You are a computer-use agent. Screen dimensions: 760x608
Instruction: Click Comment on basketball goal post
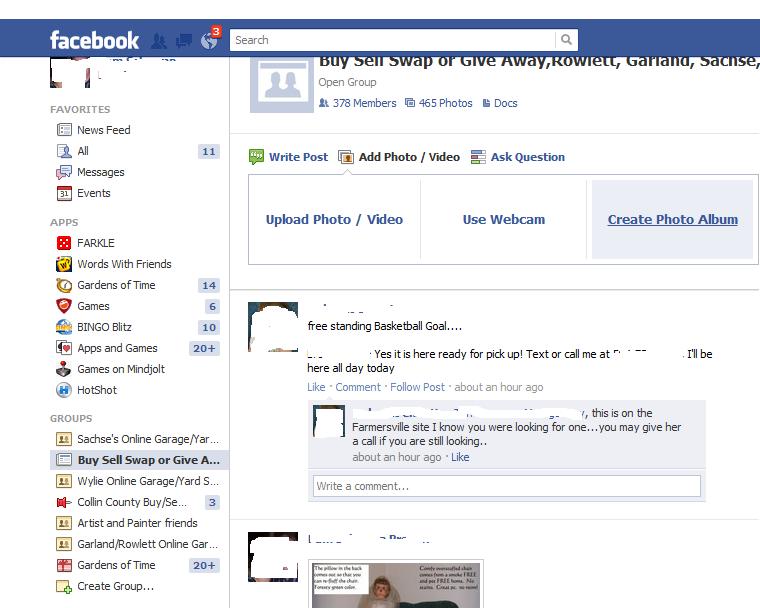tap(358, 387)
